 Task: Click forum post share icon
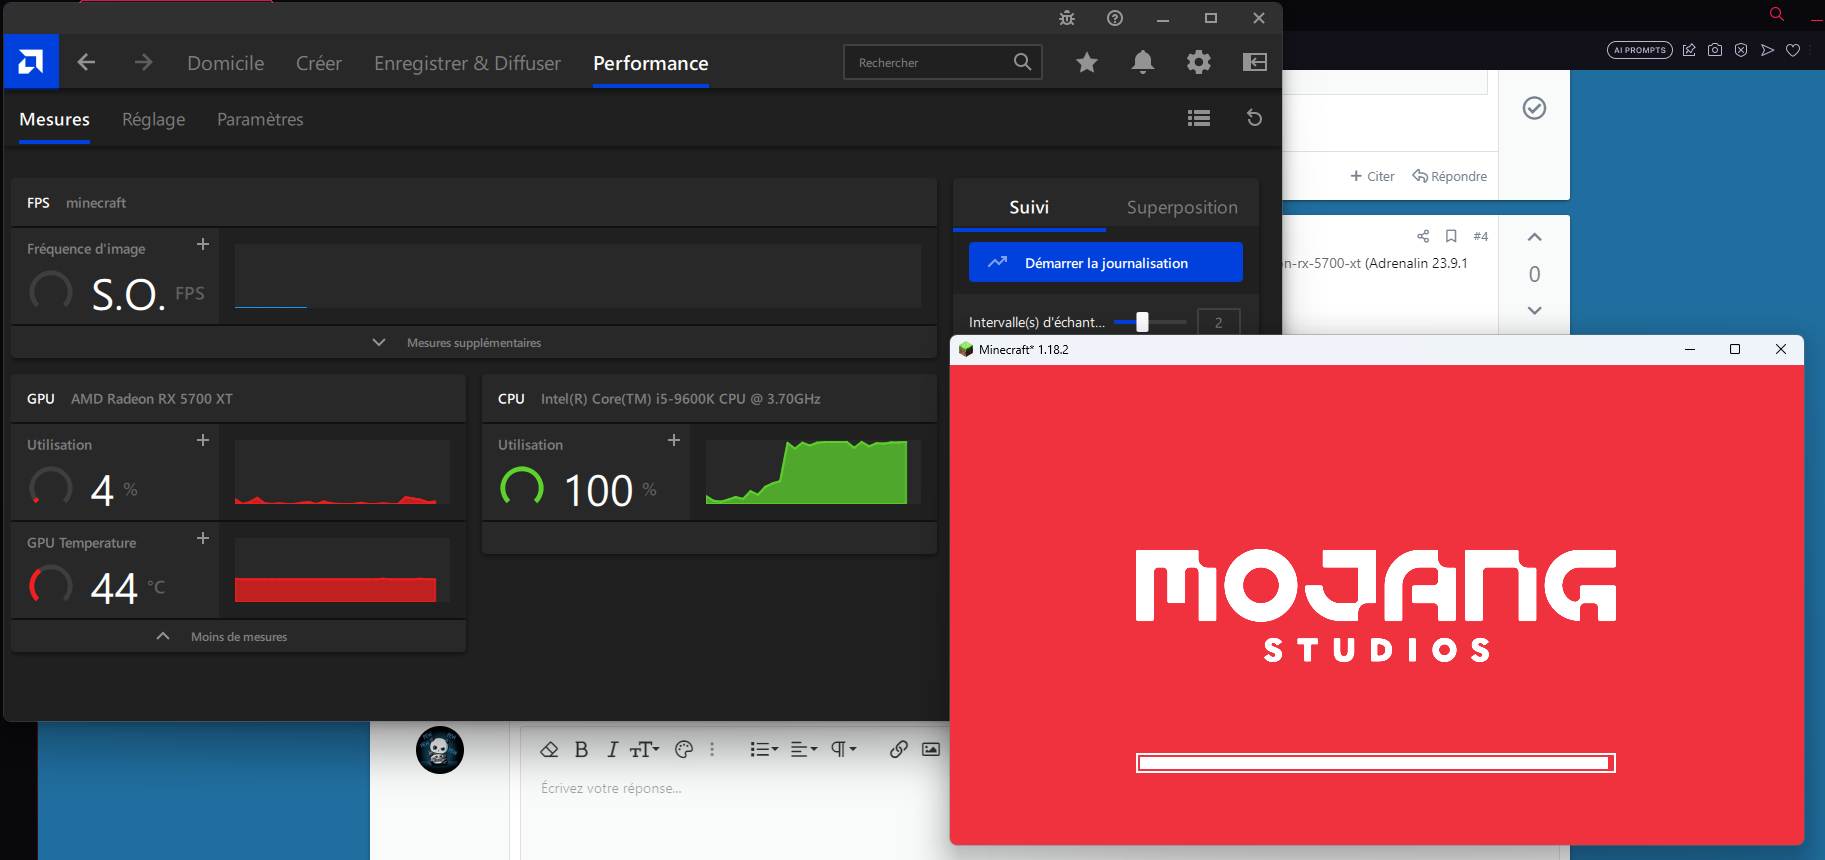[1423, 236]
